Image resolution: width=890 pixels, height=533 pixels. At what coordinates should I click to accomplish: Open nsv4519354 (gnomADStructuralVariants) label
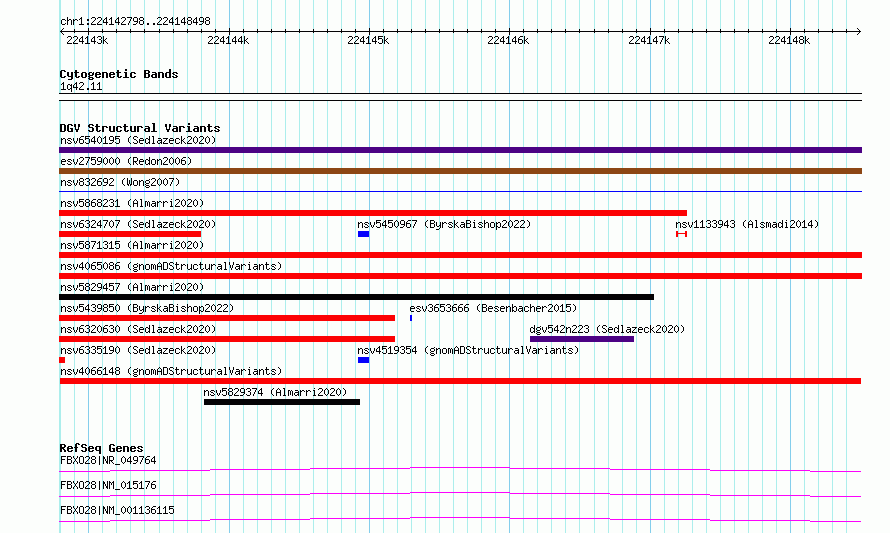pyautogui.click(x=468, y=350)
